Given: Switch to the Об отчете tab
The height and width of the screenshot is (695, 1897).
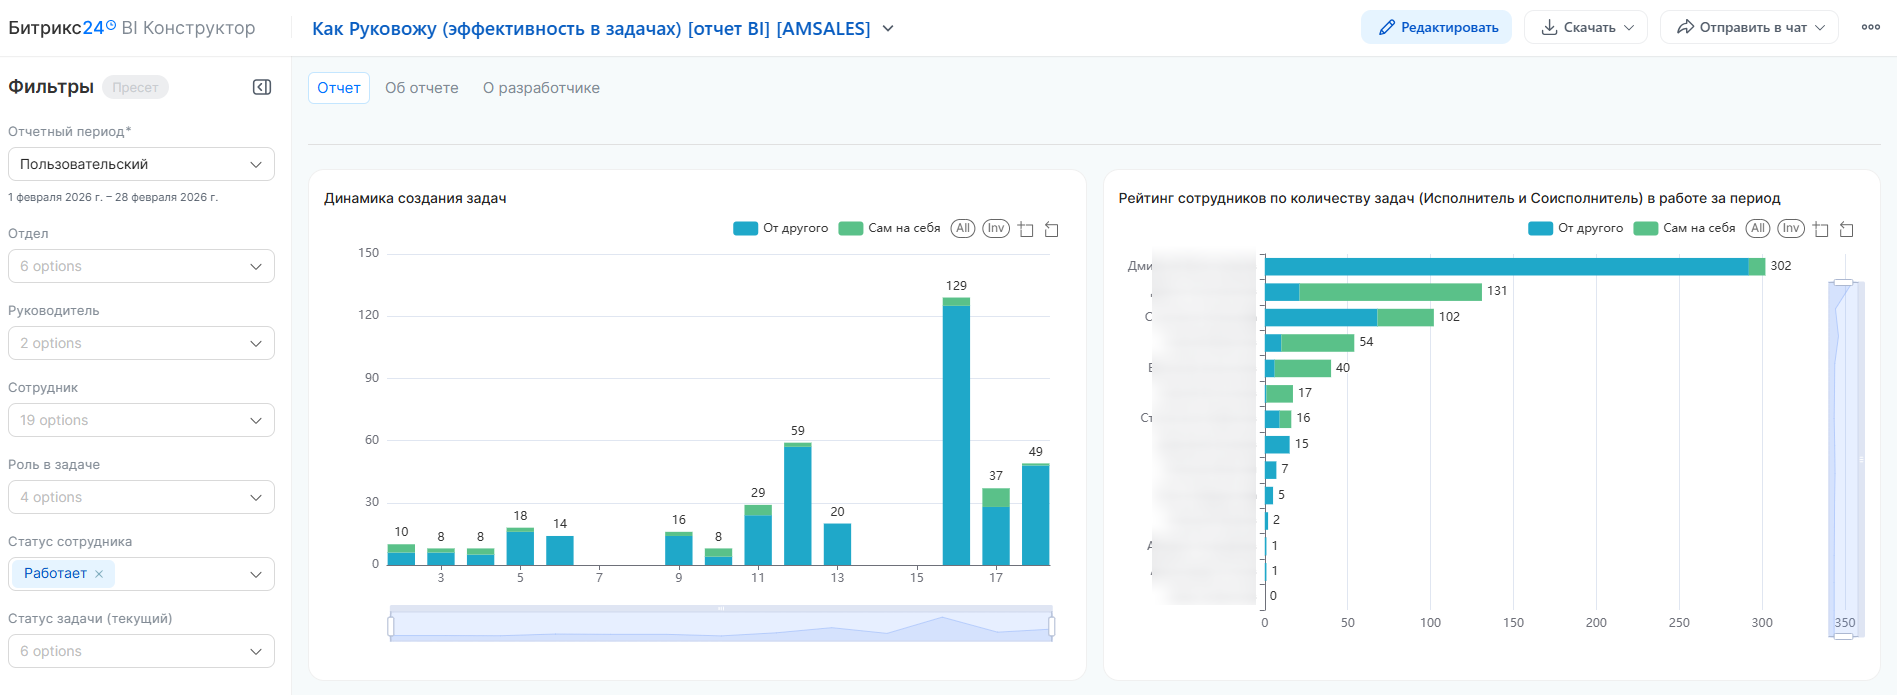Looking at the screenshot, I should (x=421, y=88).
